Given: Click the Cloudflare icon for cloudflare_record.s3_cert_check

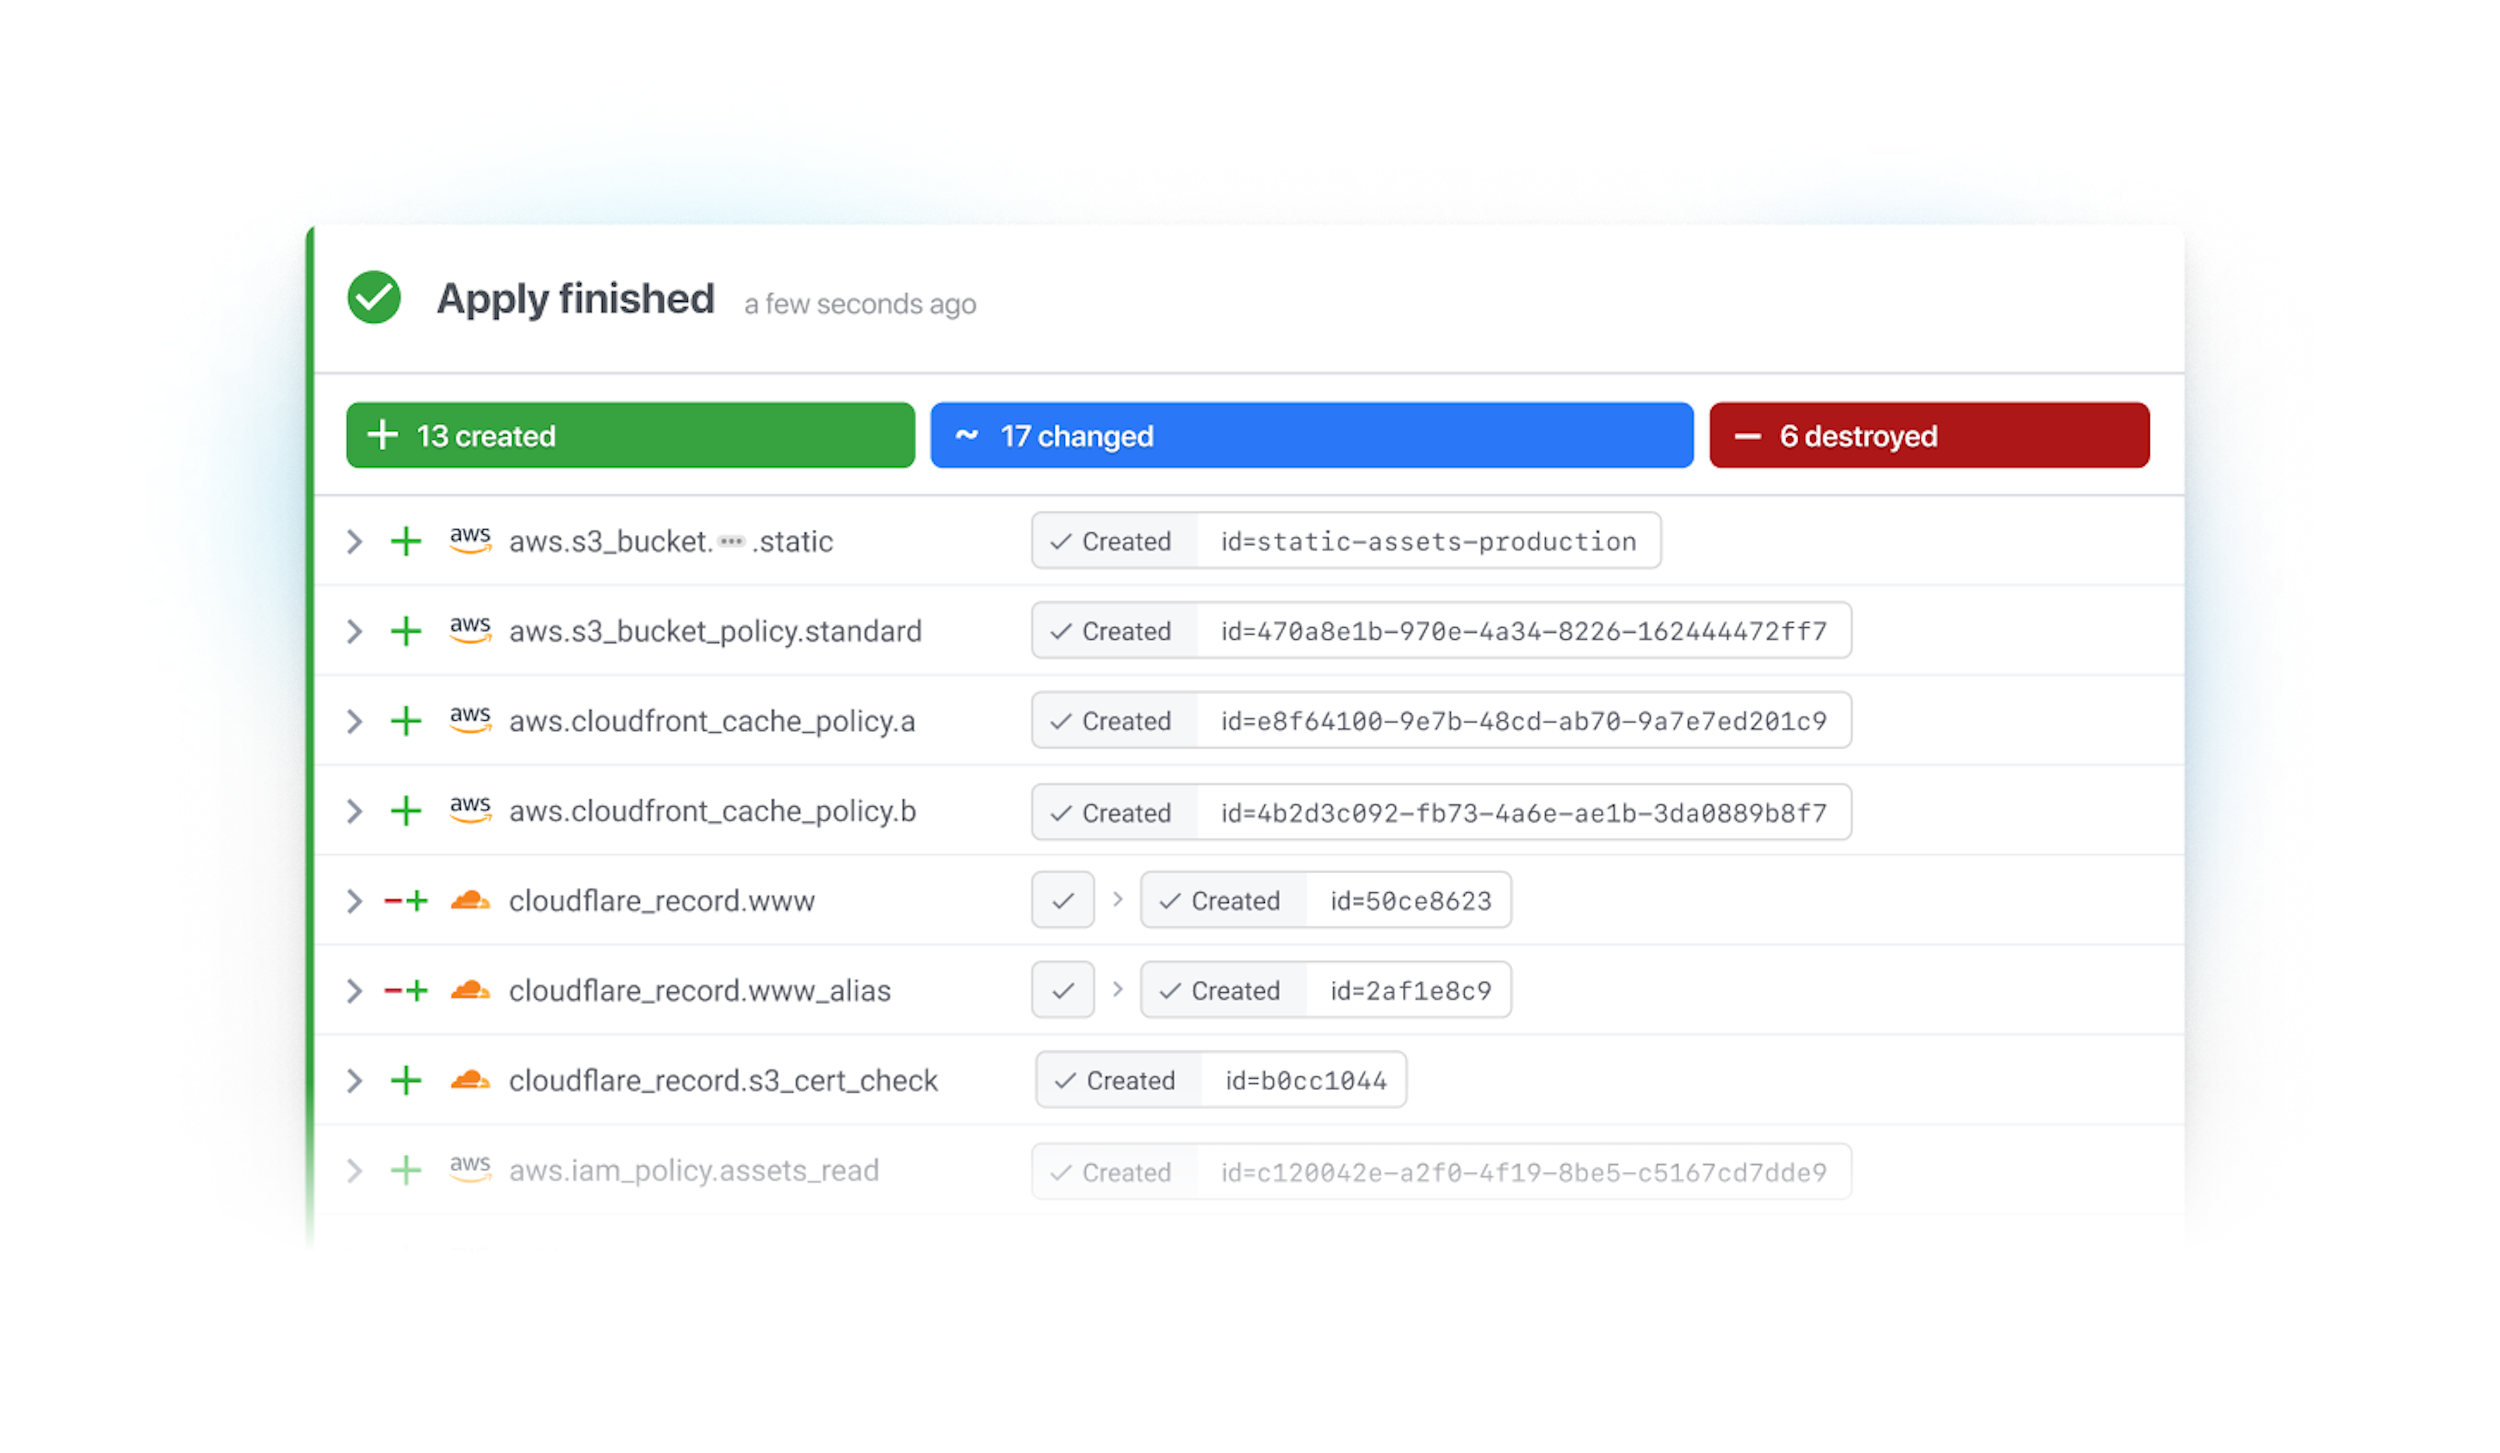Looking at the screenshot, I should (x=471, y=1080).
